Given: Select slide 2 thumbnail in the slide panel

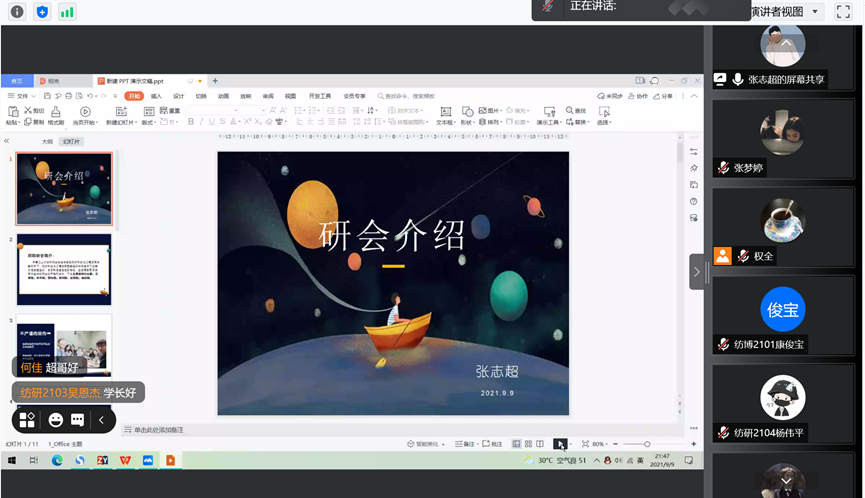Looking at the screenshot, I should 64,269.
